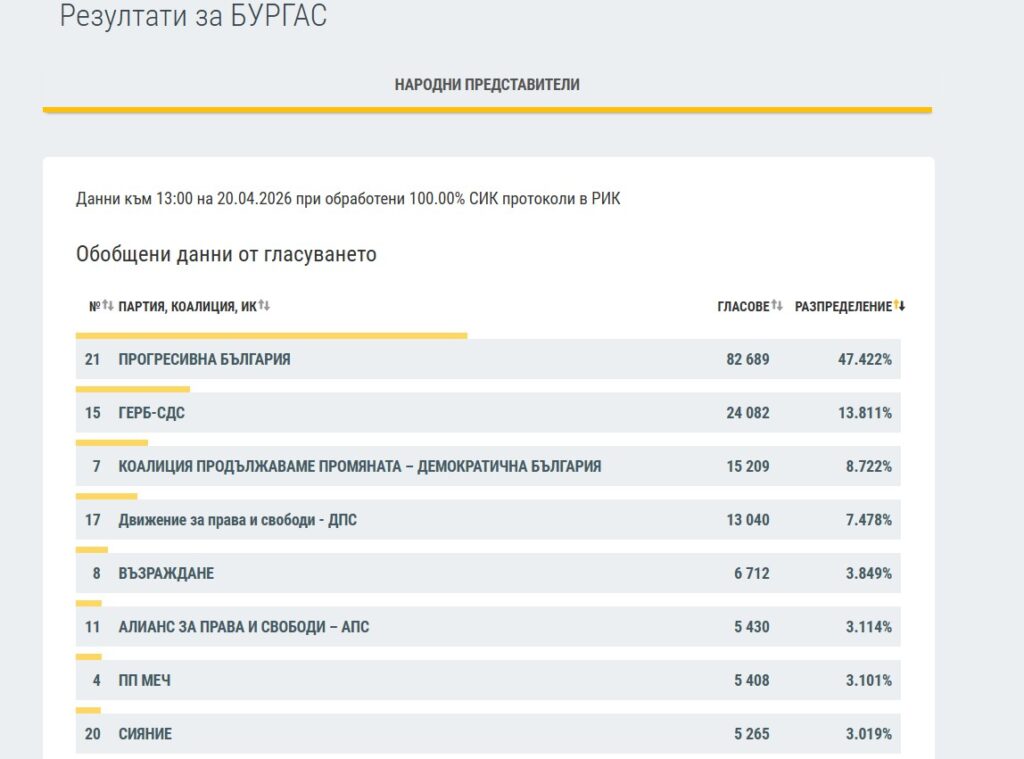The width and height of the screenshot is (1024, 759).
Task: Click the СИЯНИЕ party name
Action: [145, 734]
